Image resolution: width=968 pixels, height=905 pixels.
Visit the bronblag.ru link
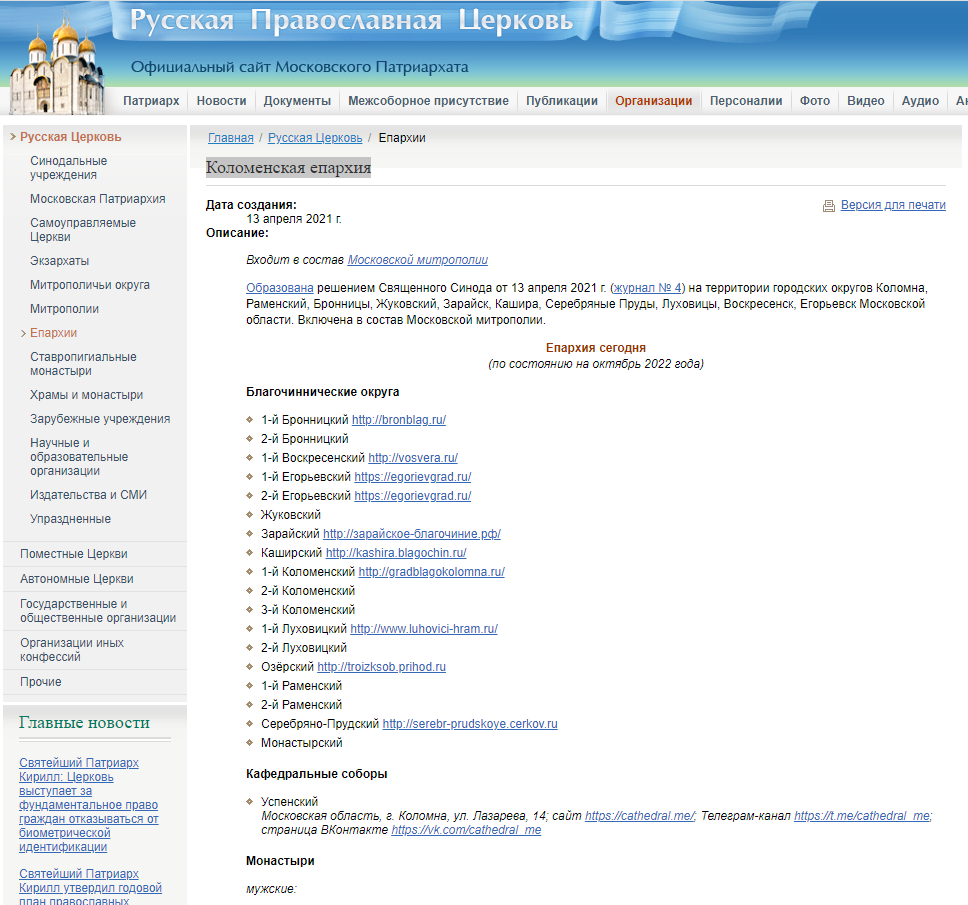point(399,420)
